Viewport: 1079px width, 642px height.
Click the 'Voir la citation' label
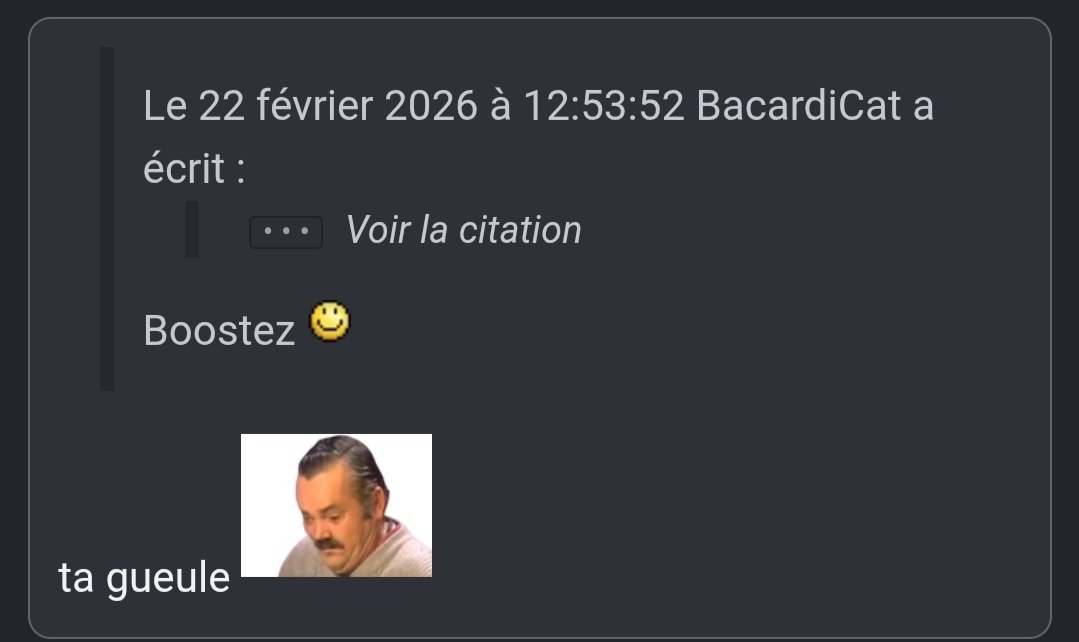463,230
